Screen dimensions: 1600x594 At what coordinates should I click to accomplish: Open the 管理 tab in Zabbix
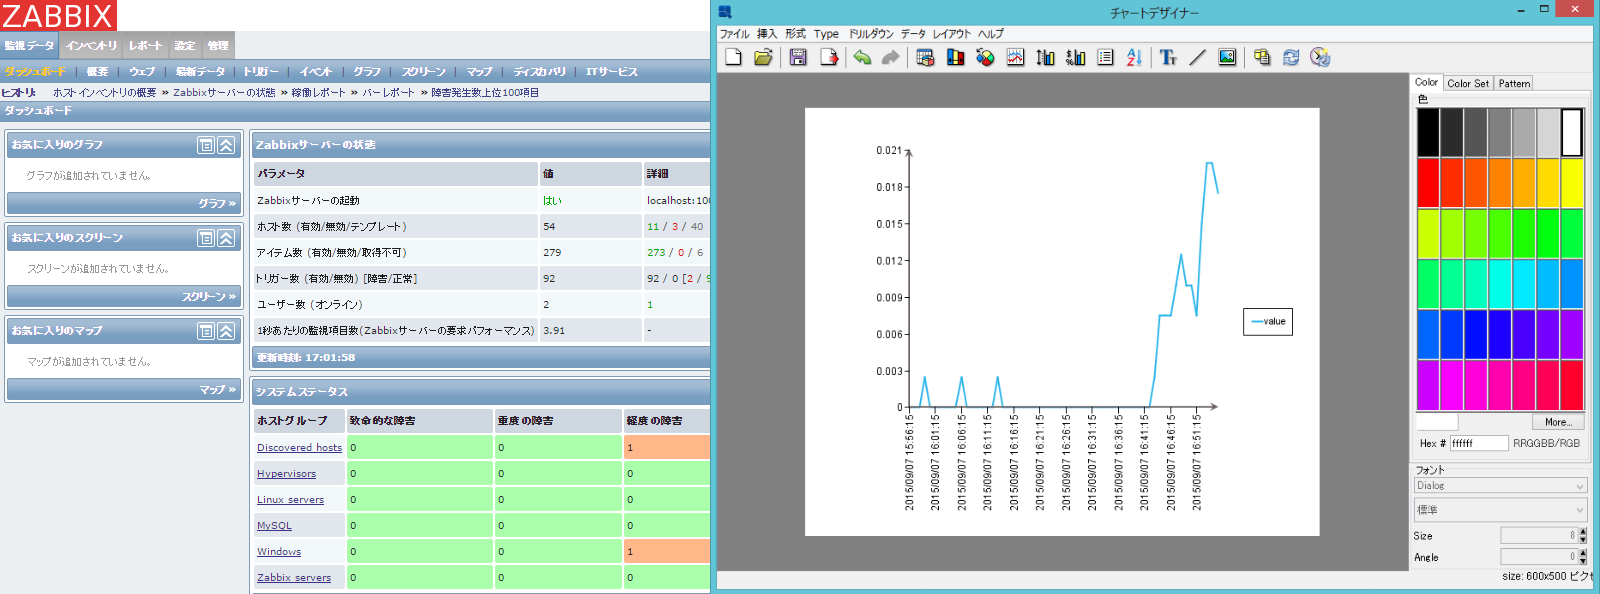(x=218, y=45)
